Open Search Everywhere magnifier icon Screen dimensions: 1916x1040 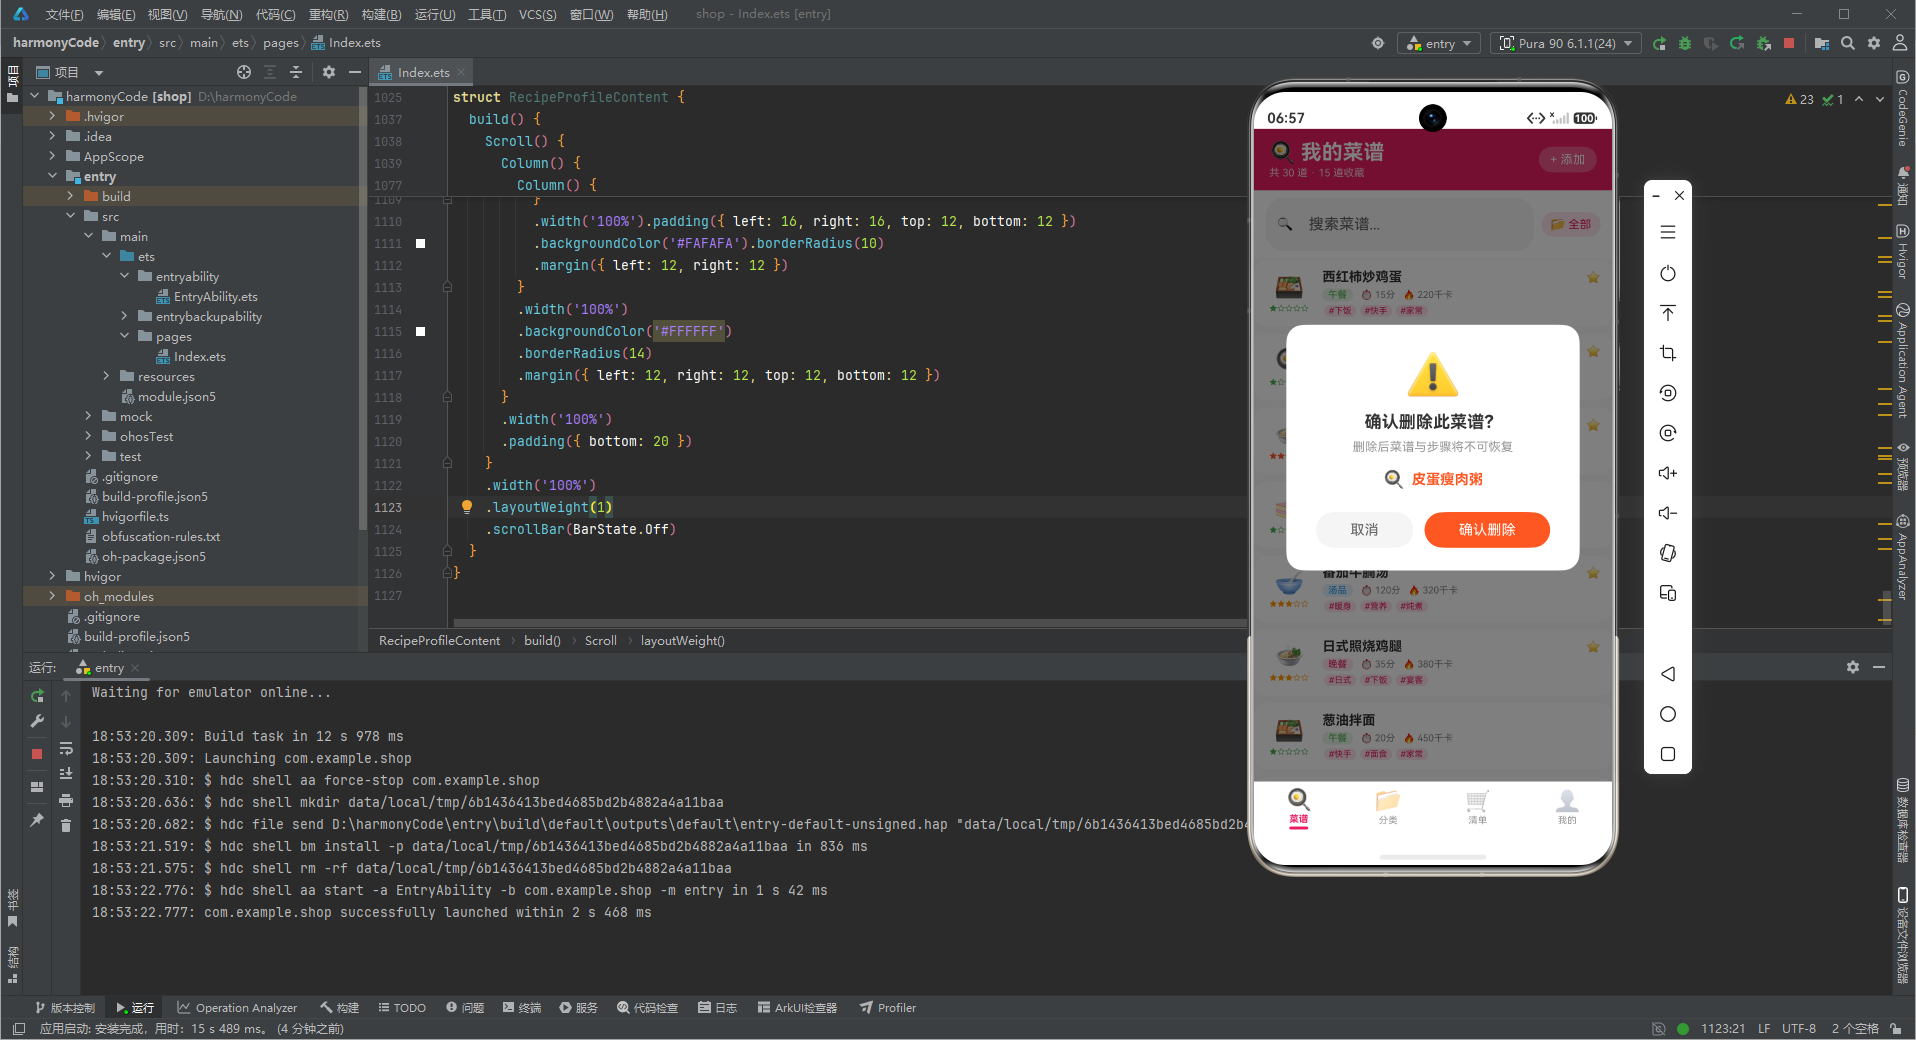click(1848, 43)
